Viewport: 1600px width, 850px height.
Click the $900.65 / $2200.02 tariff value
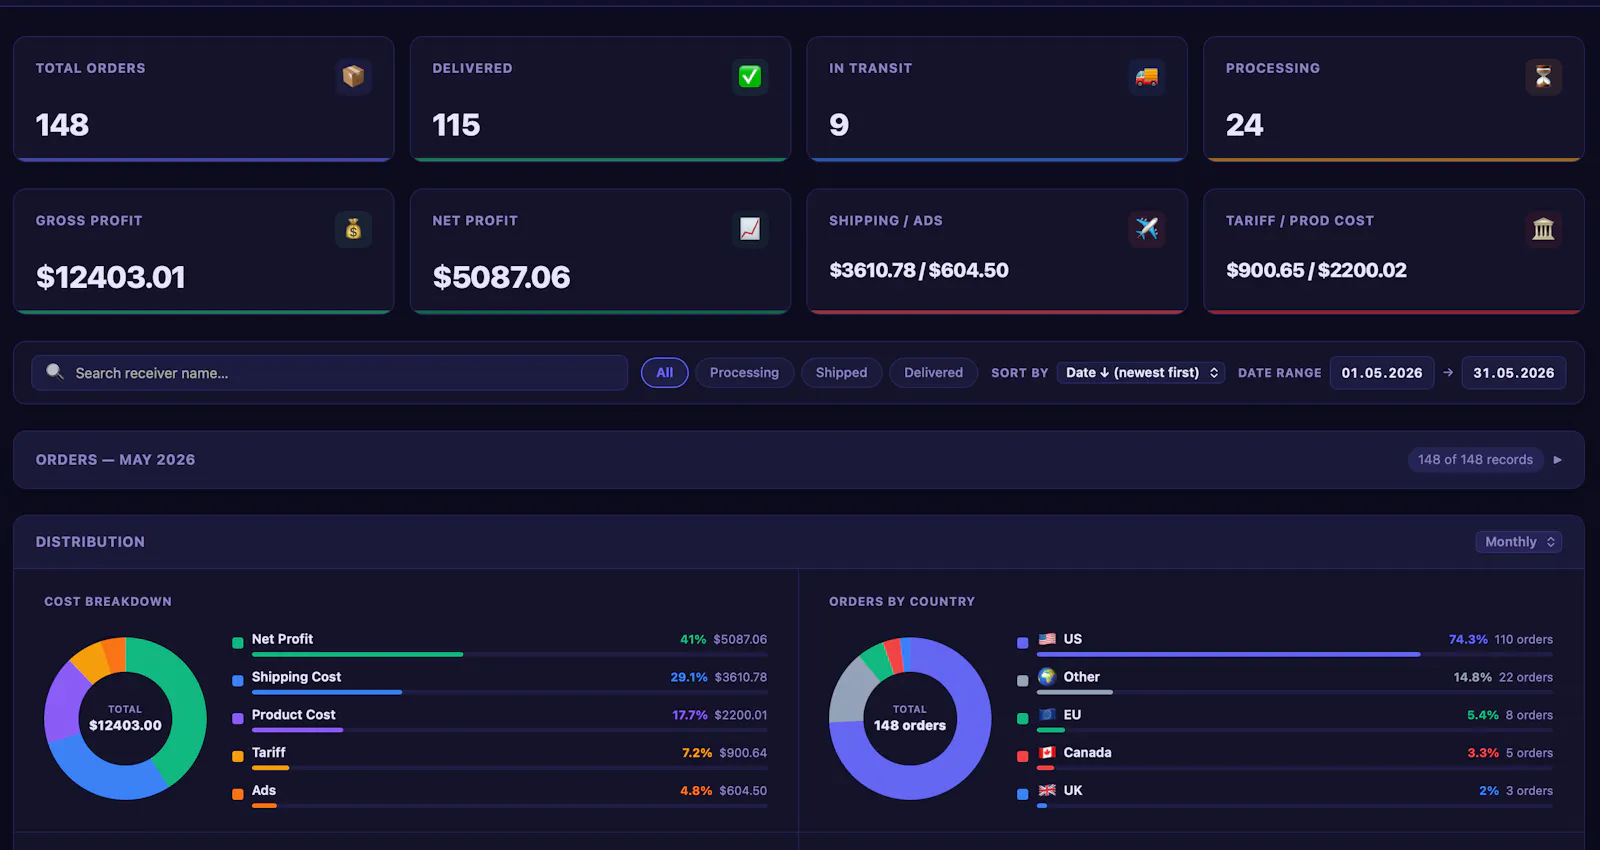click(1316, 270)
